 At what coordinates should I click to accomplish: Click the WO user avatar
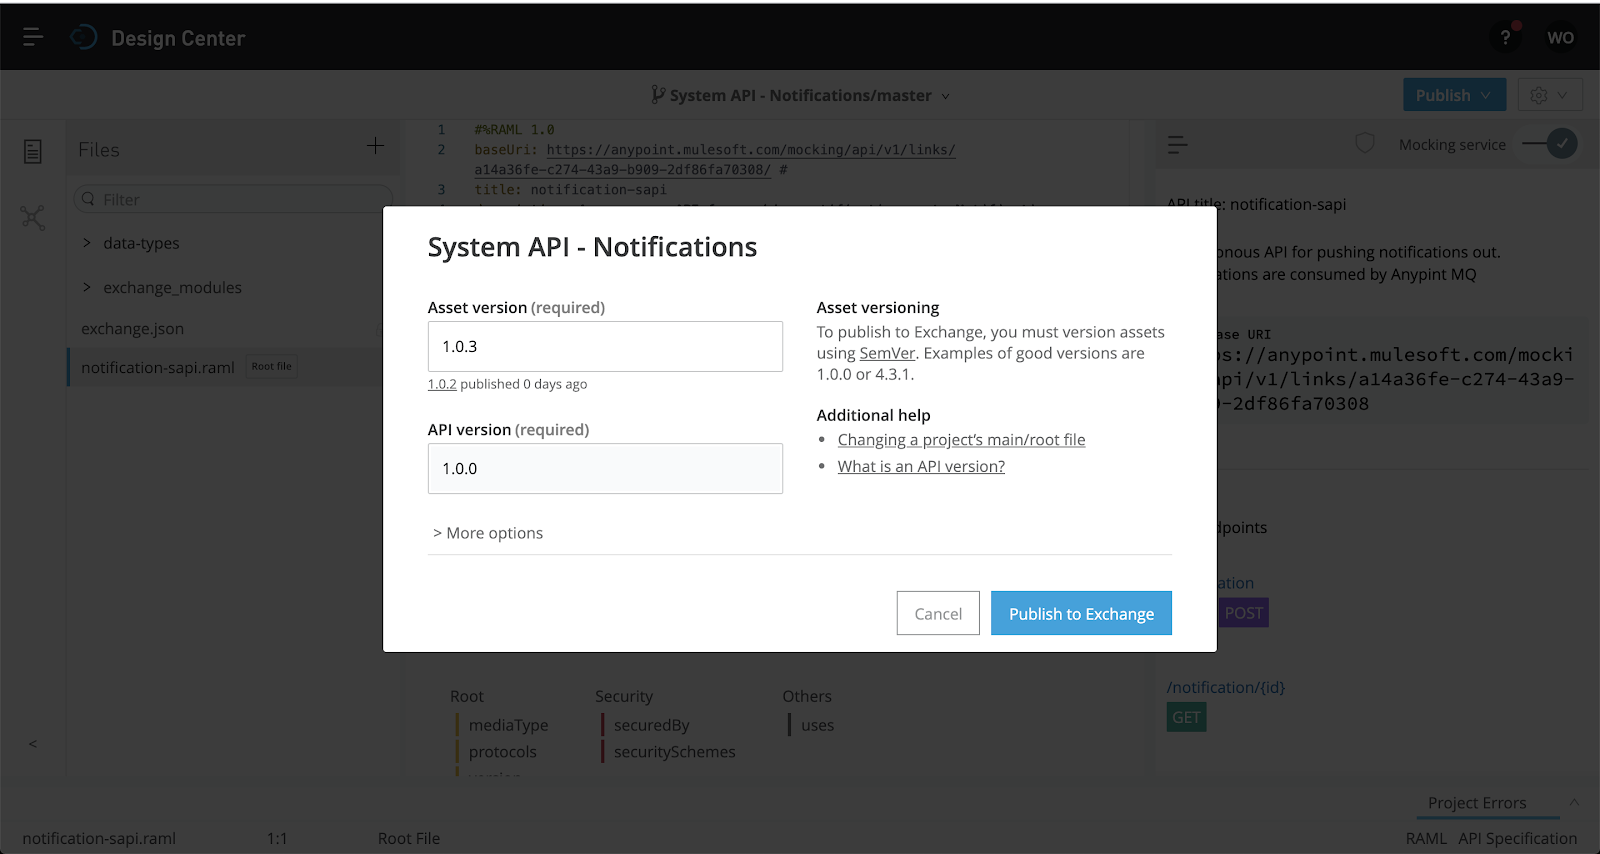[x=1560, y=37]
